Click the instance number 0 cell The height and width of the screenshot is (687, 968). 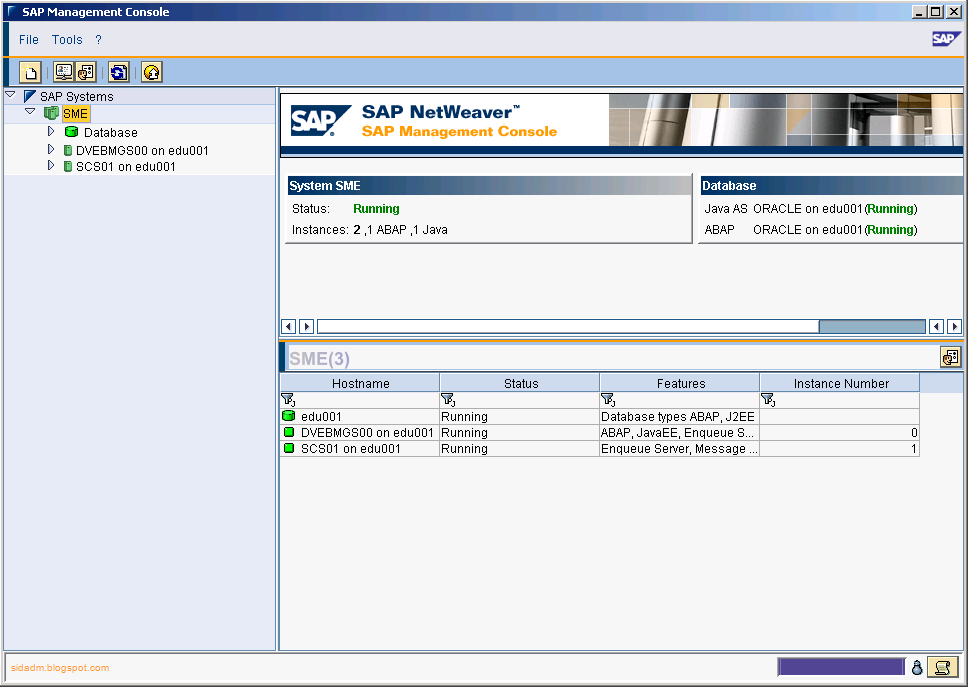click(840, 433)
